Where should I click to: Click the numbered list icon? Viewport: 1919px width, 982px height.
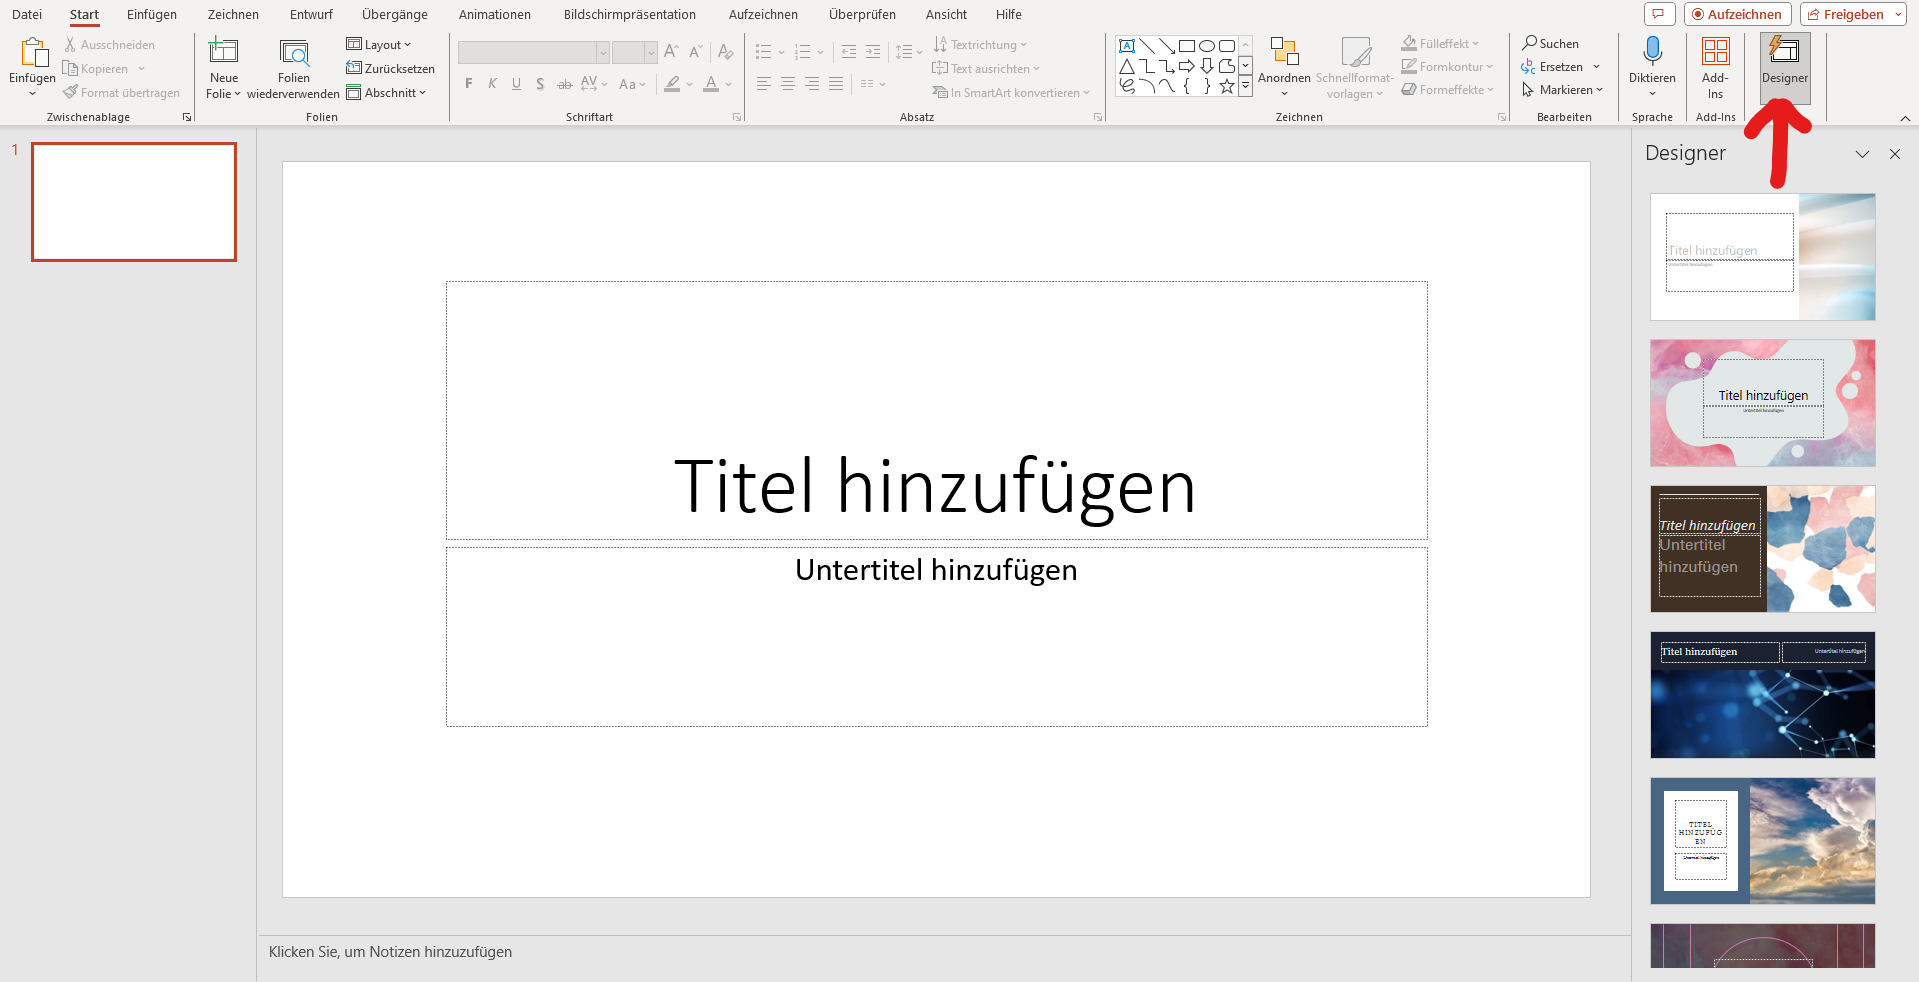[803, 51]
